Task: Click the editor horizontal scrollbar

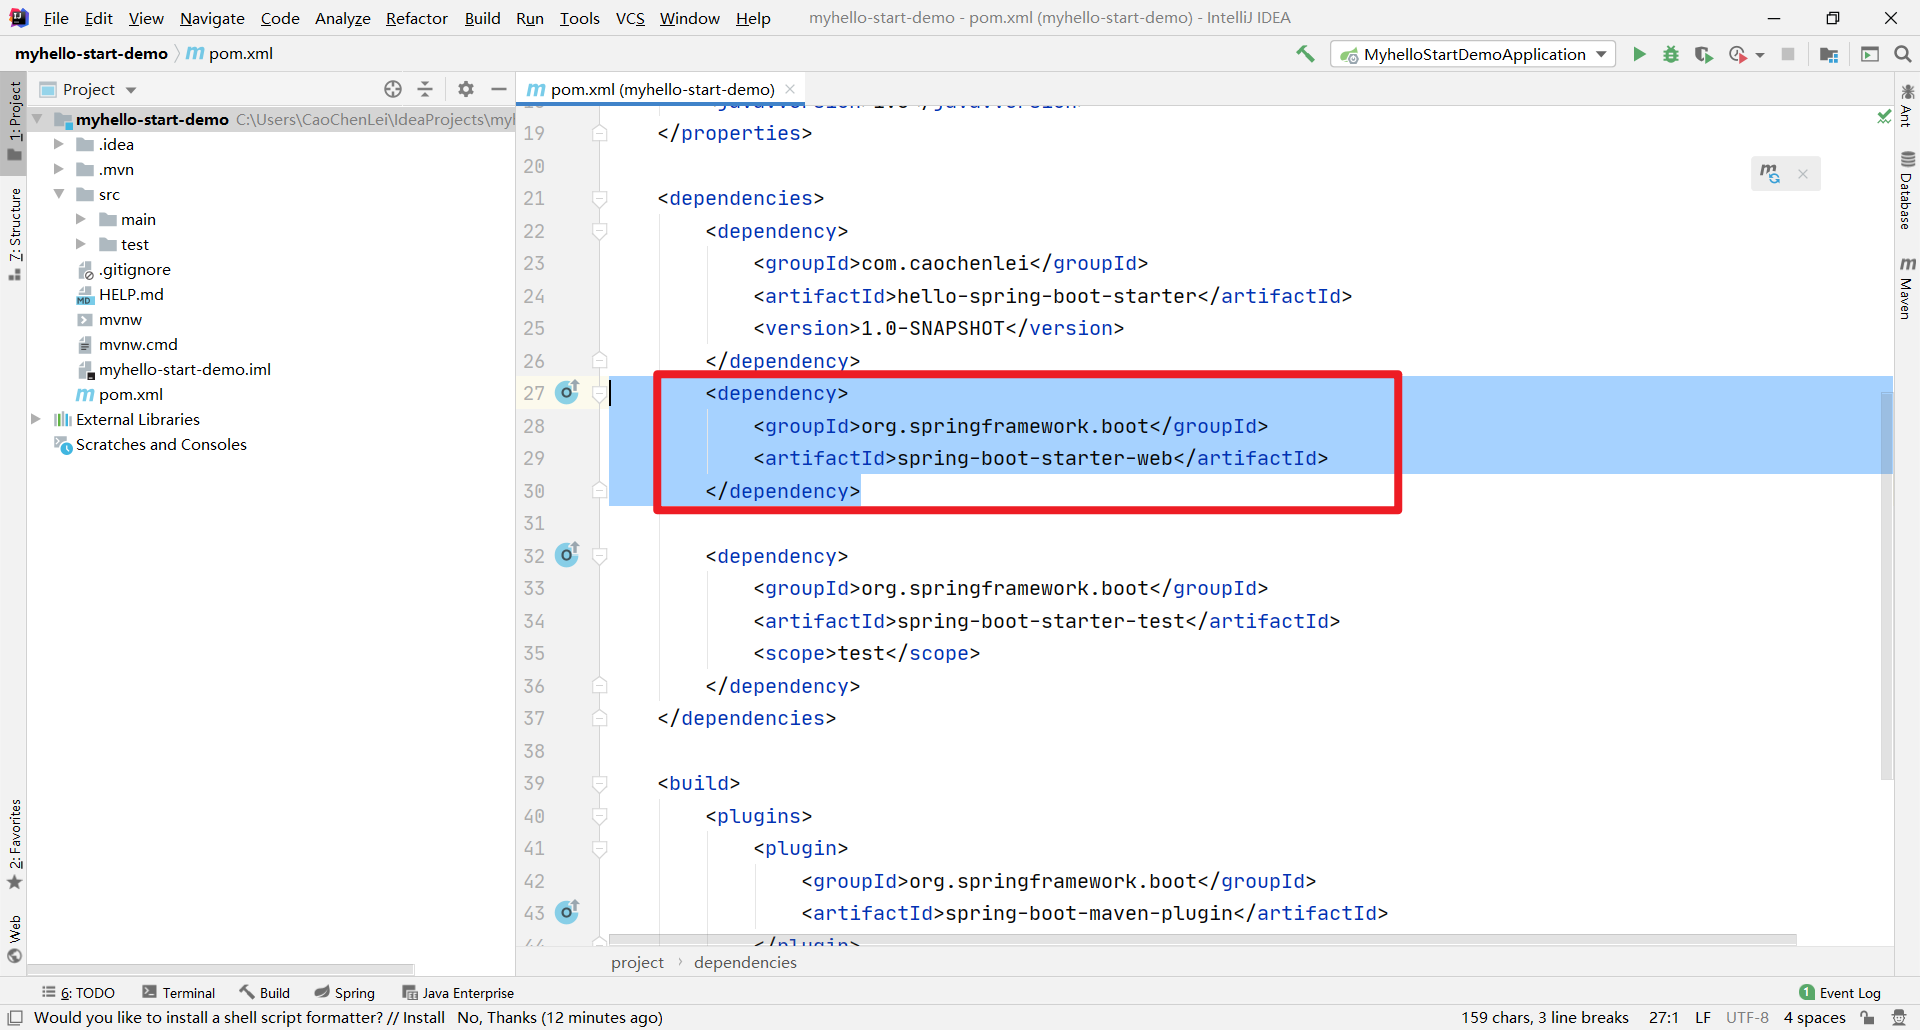Action: tap(1202, 939)
